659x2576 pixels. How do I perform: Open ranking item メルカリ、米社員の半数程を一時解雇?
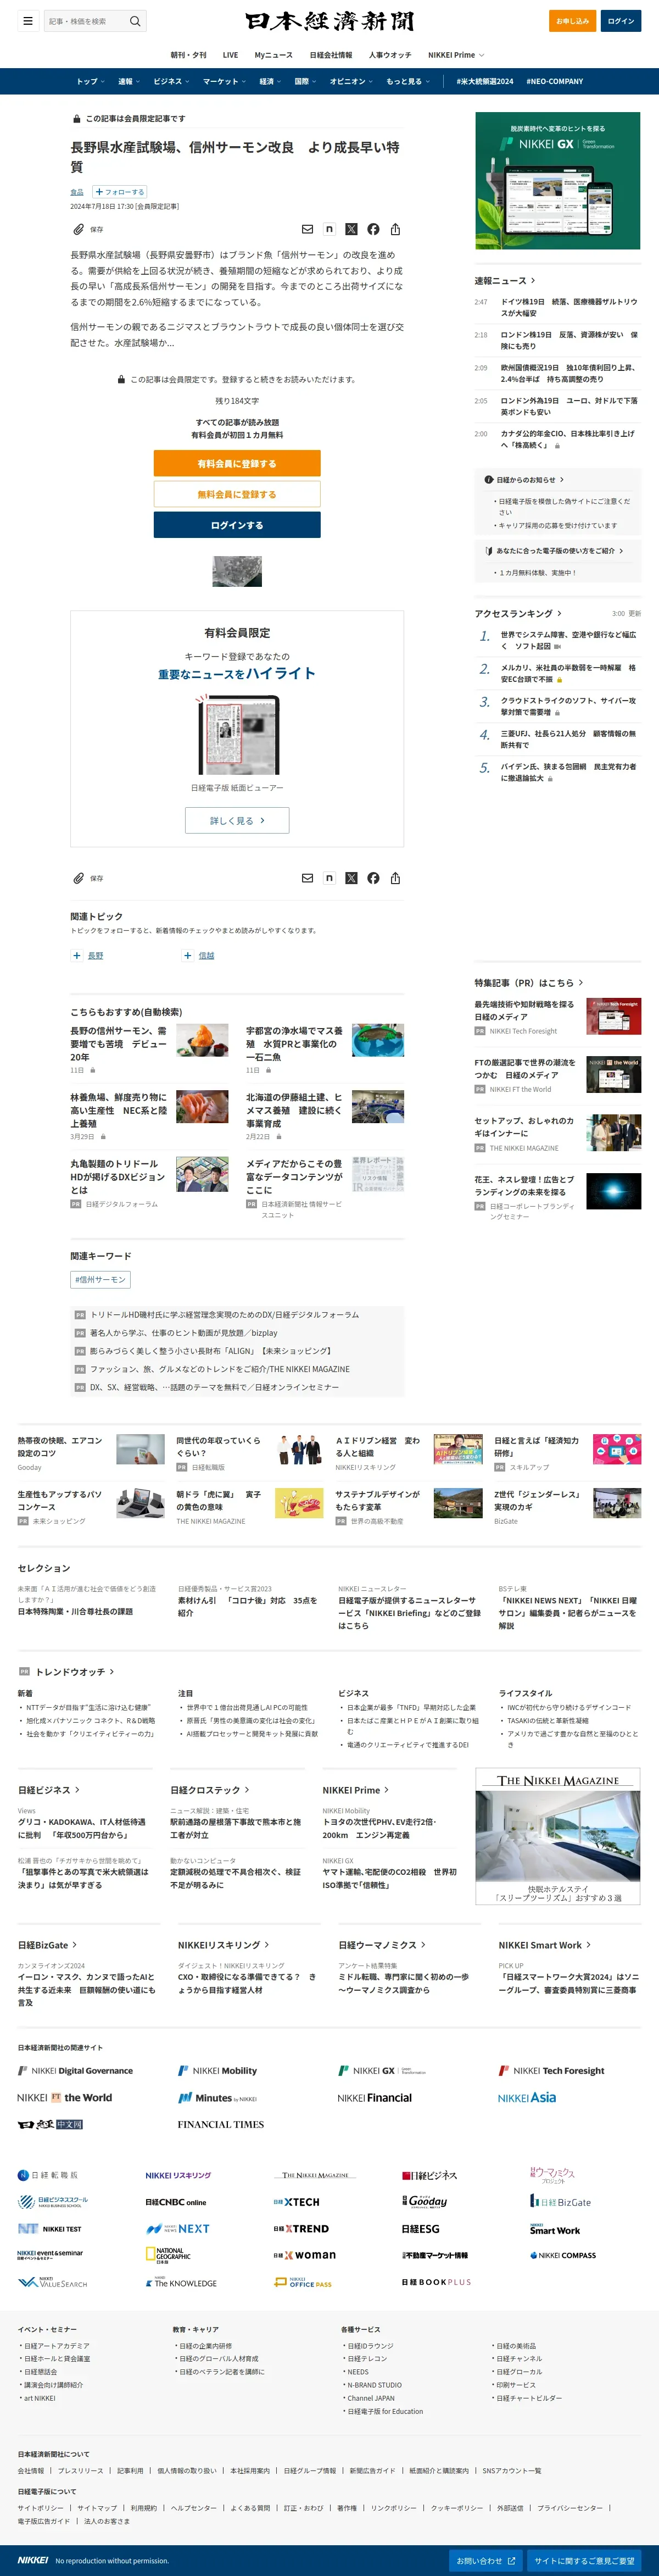[x=568, y=673]
